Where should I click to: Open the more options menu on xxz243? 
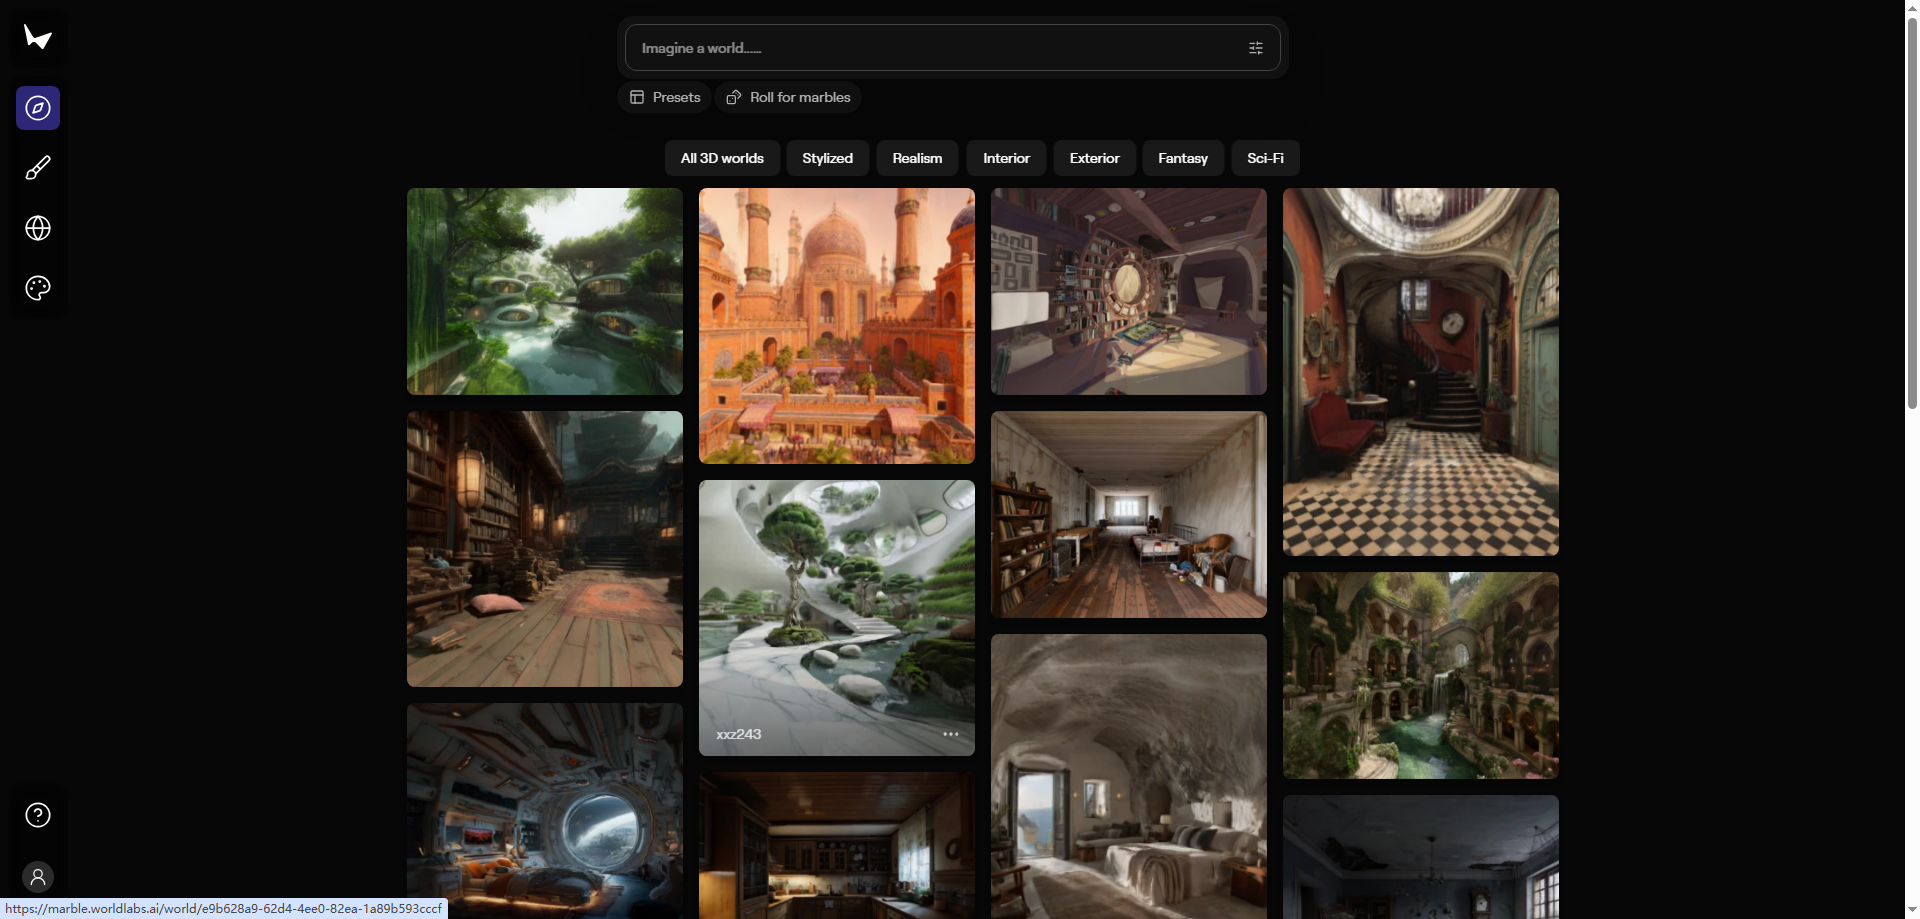[950, 733]
